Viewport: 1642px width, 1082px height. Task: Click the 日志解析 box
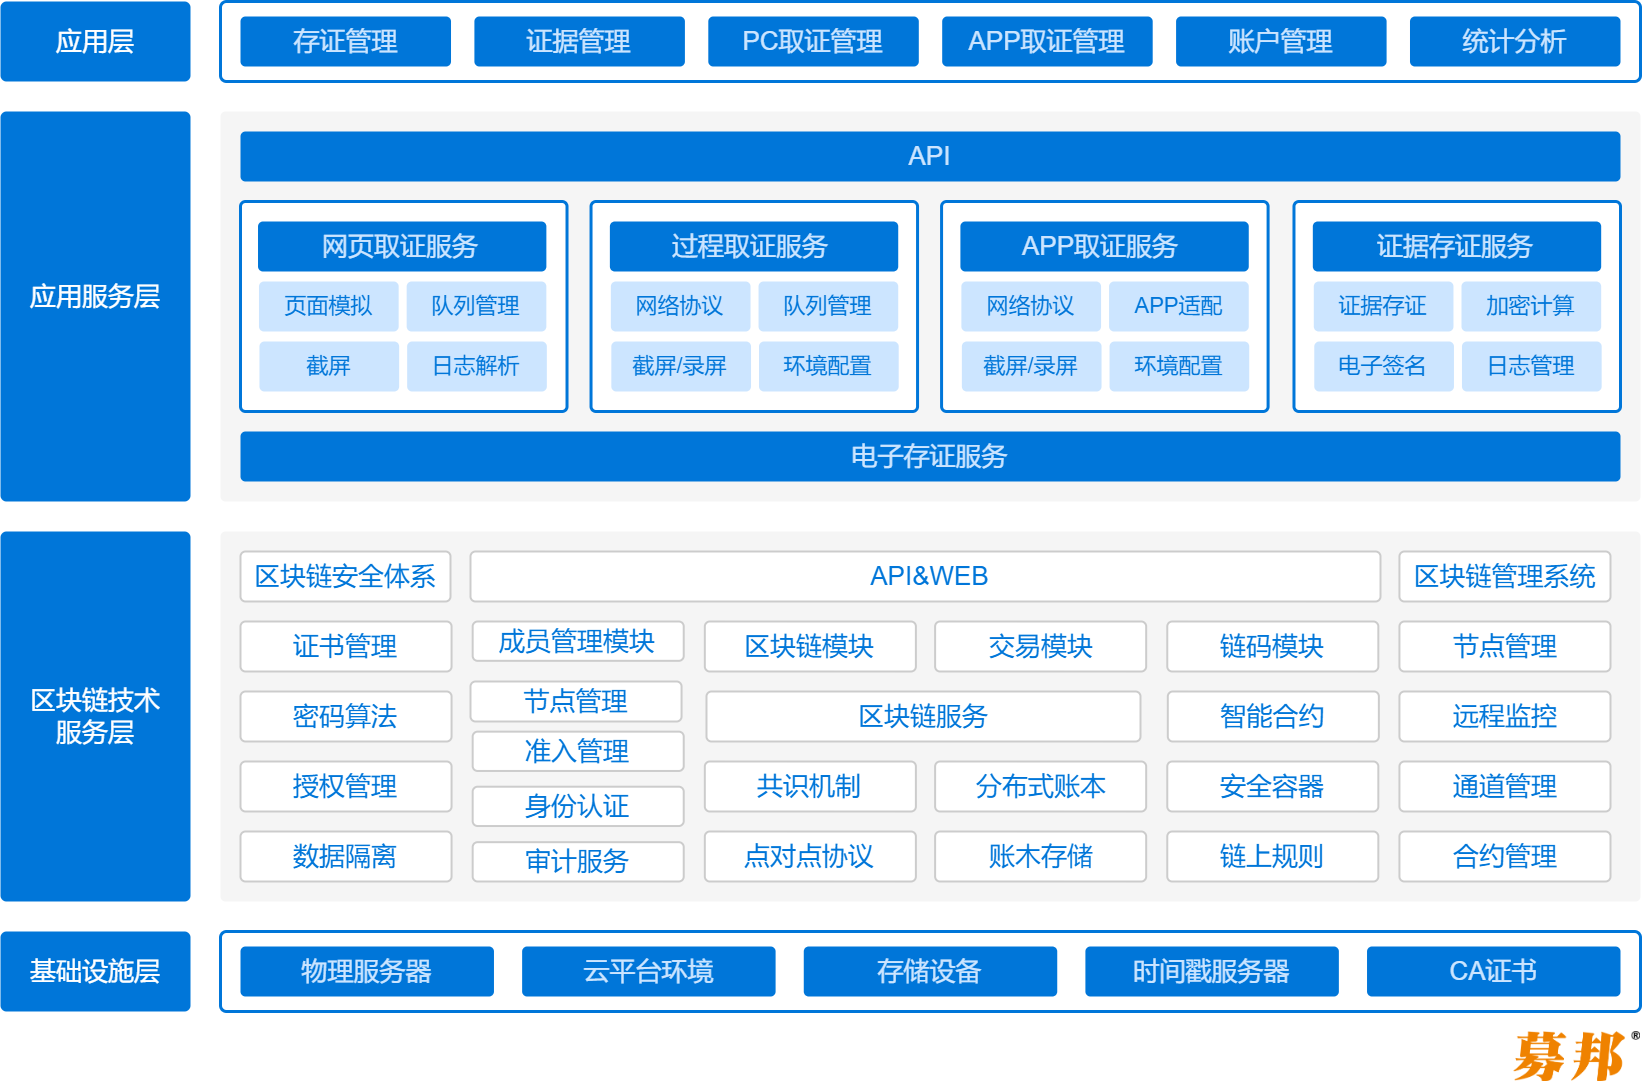(476, 367)
